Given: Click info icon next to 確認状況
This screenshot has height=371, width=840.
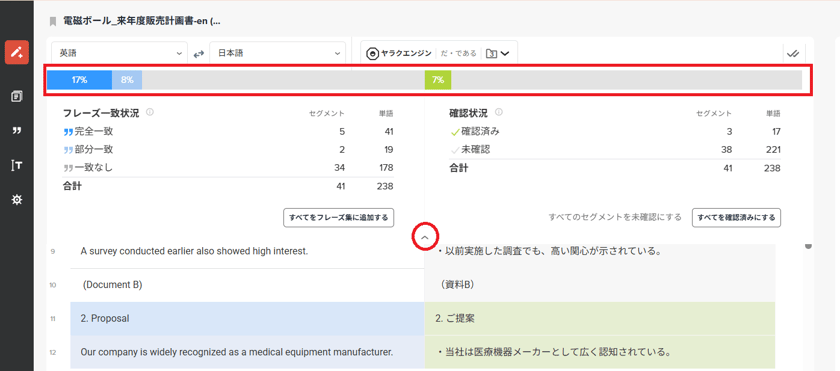Looking at the screenshot, I should tap(499, 112).
